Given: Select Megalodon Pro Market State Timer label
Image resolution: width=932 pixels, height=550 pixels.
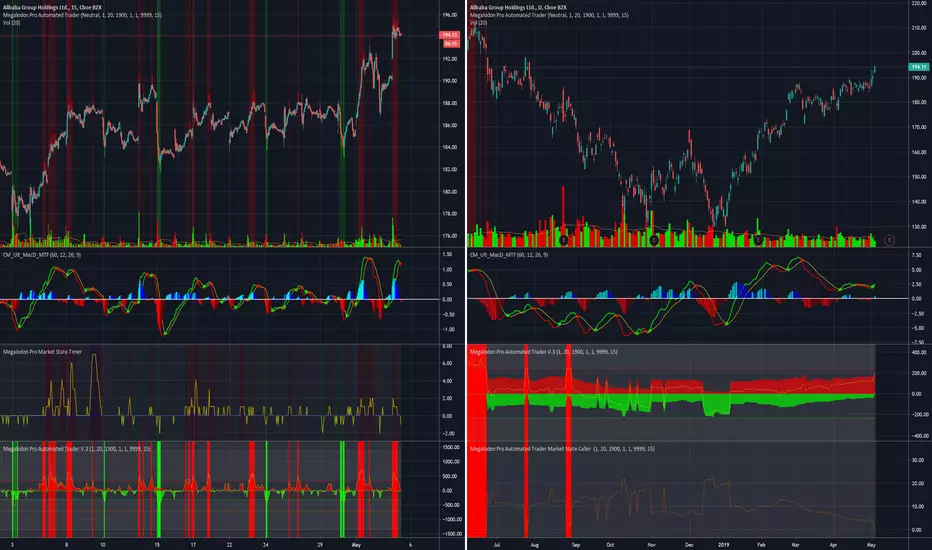Looking at the screenshot, I should point(42,351).
